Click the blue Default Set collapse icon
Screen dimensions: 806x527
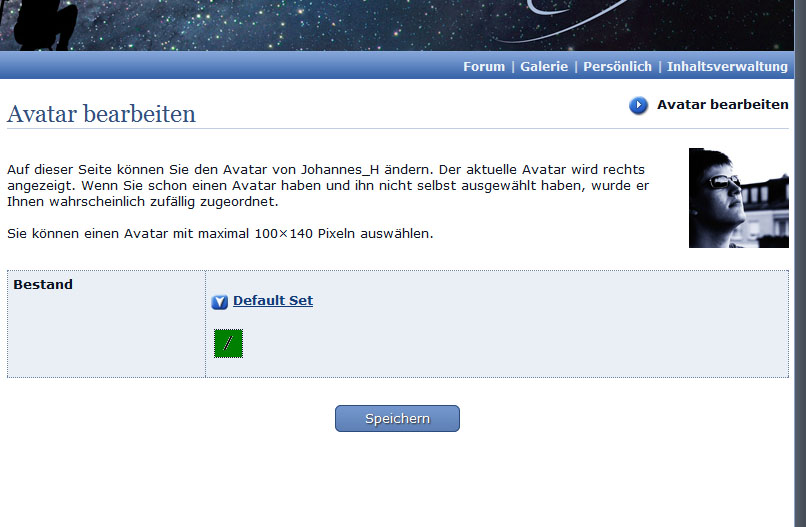(220, 302)
